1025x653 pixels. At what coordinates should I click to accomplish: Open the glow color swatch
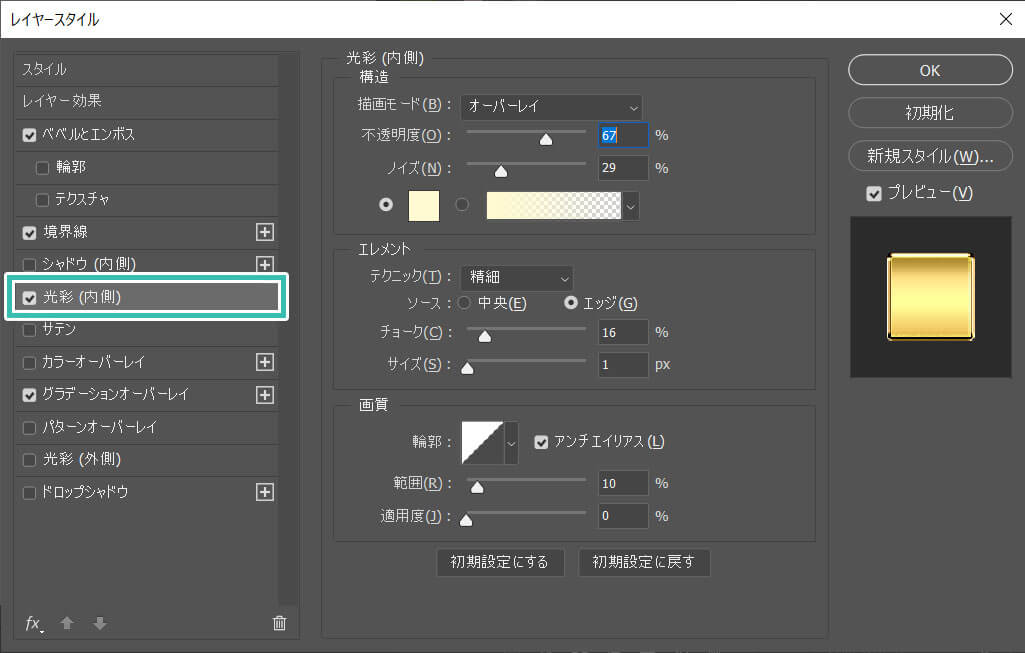[424, 206]
